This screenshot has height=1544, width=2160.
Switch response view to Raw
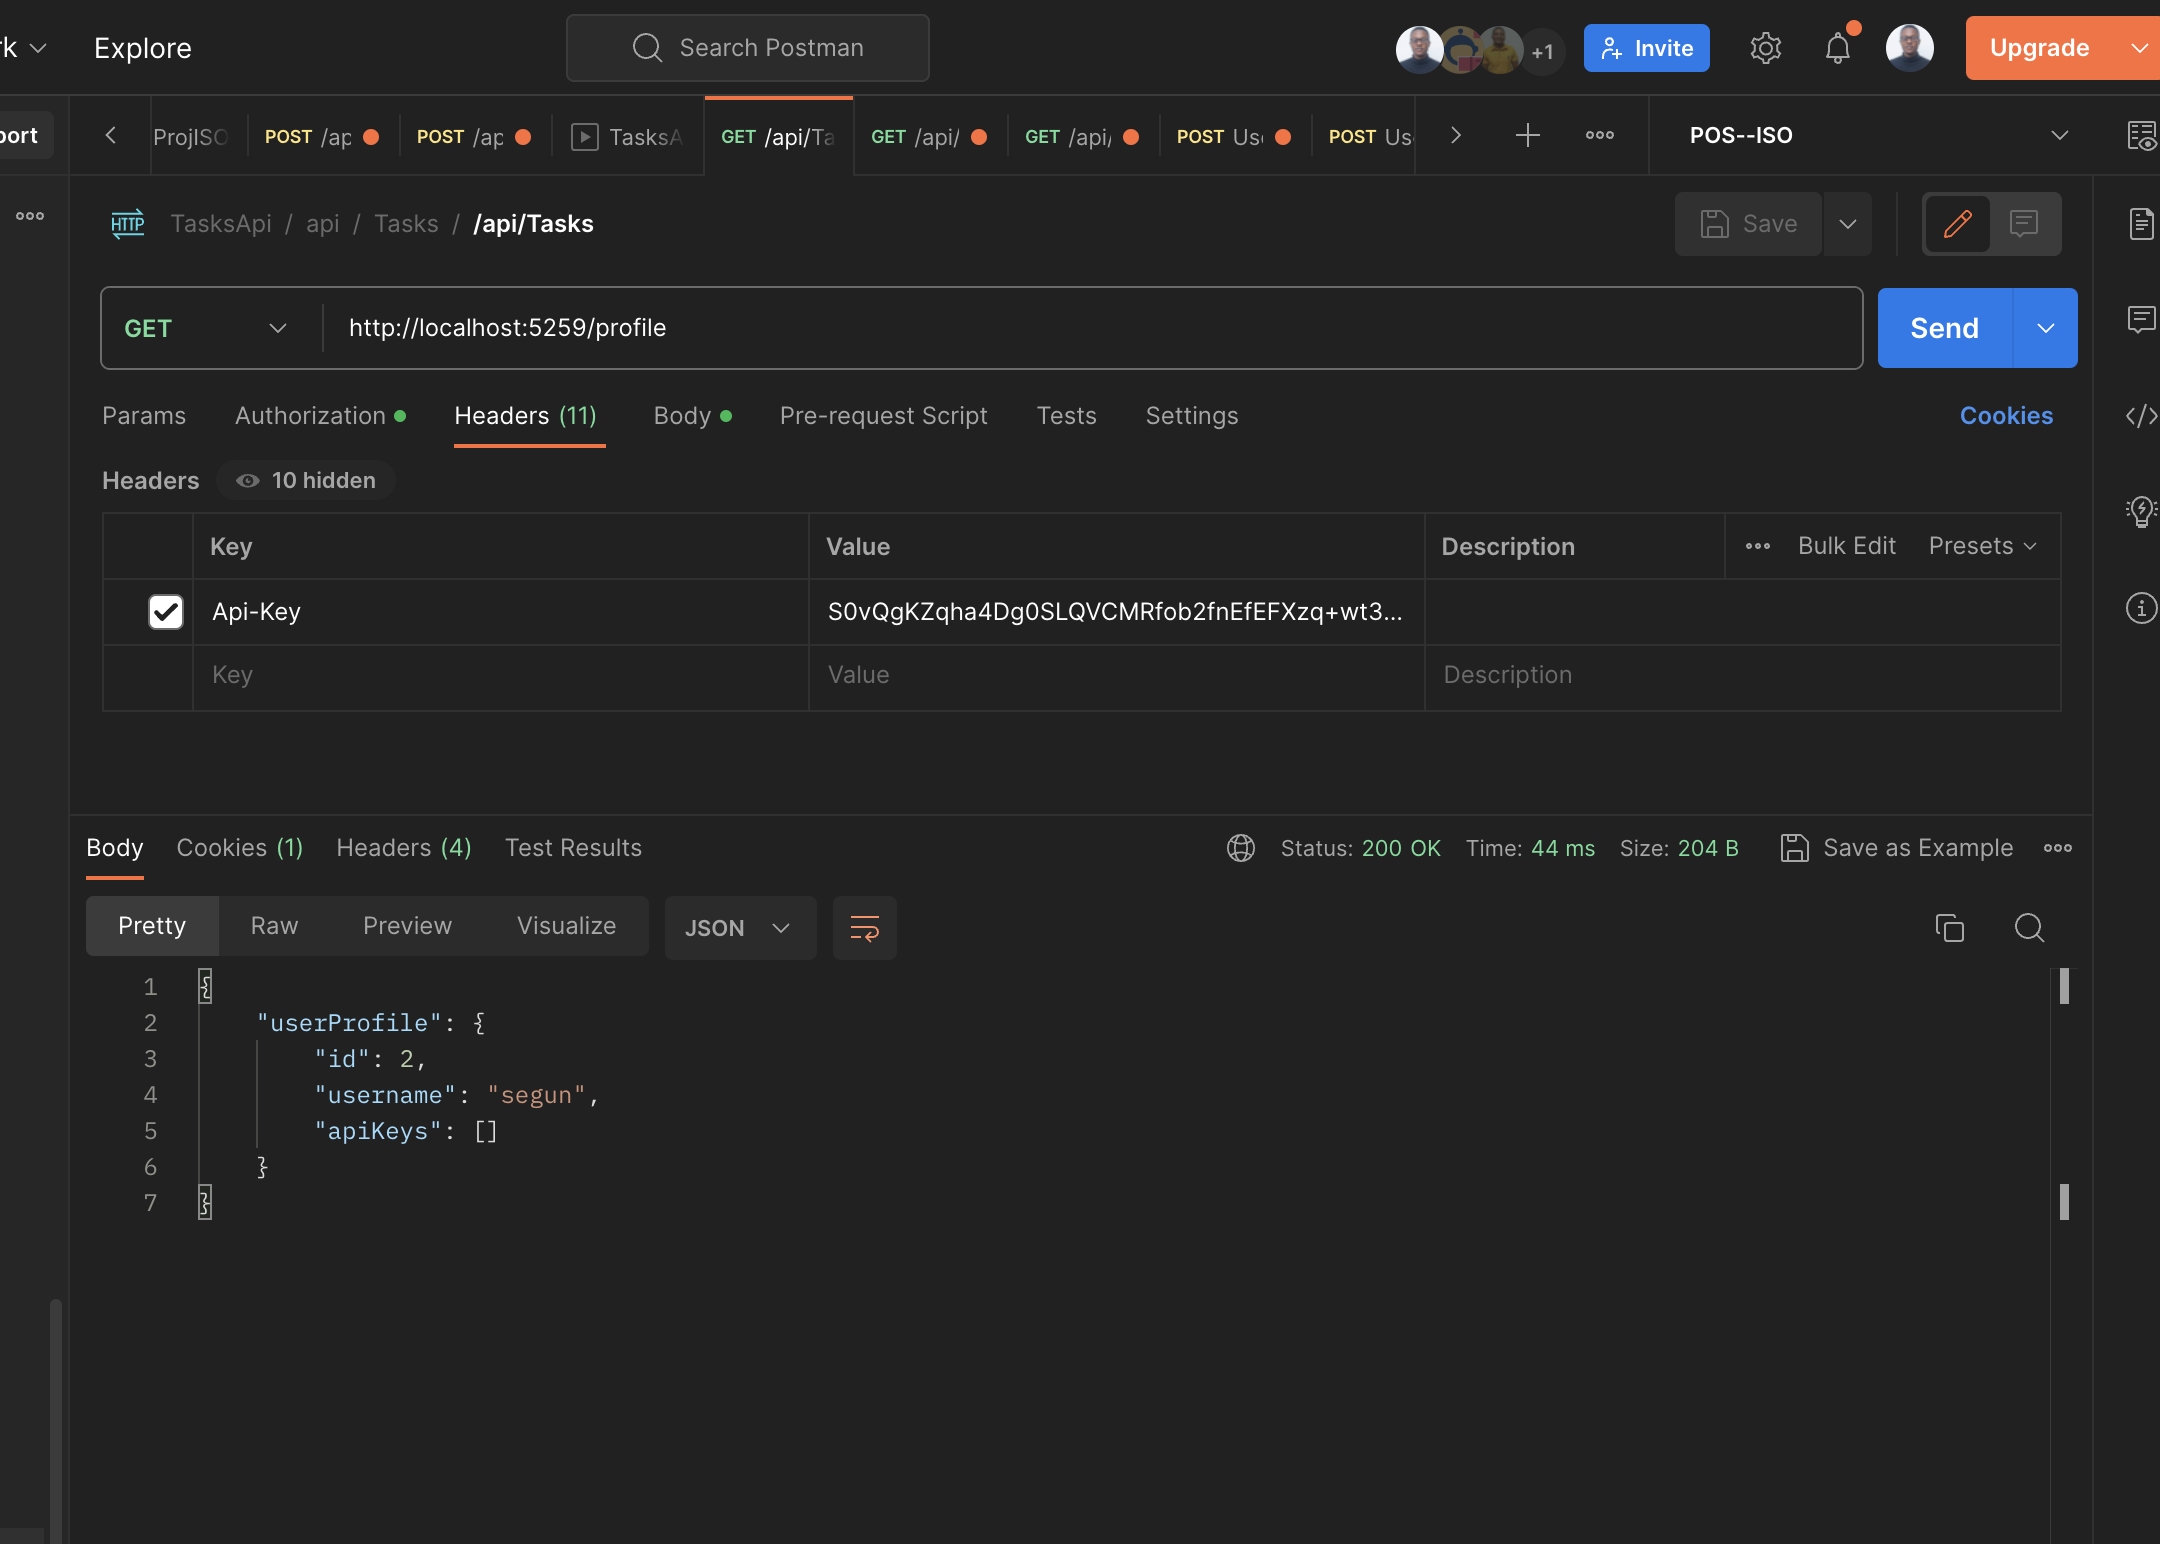pos(274,926)
